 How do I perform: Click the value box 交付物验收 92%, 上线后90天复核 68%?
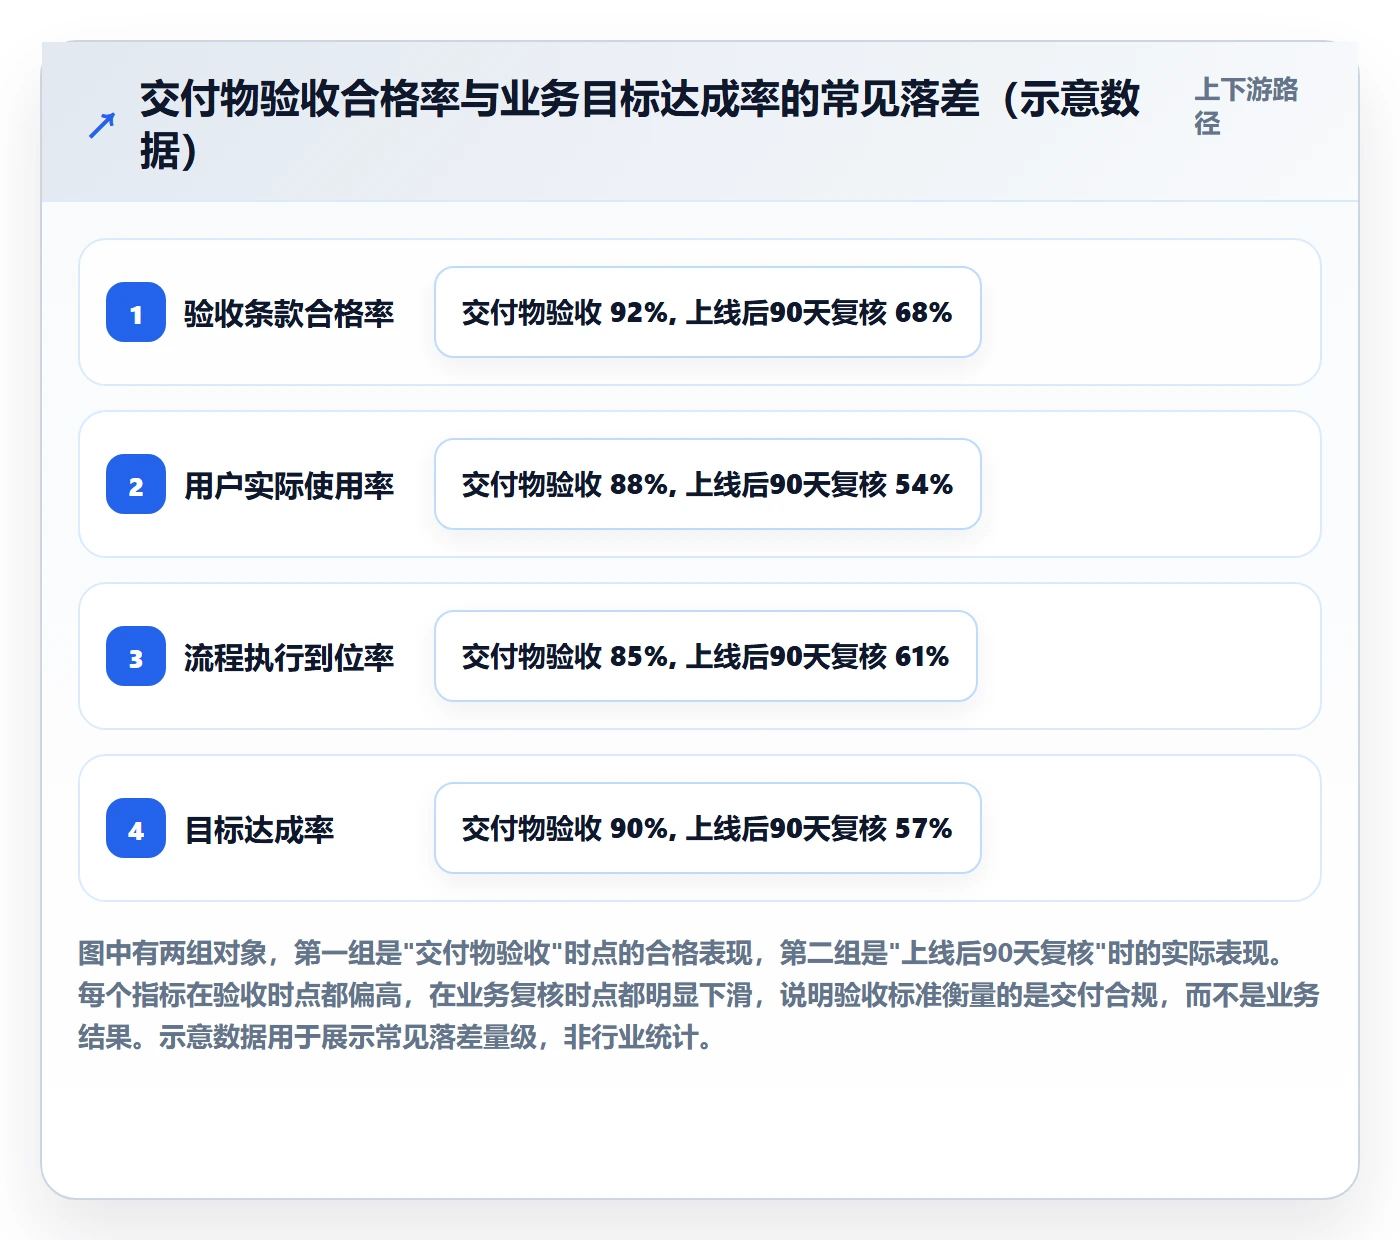click(x=708, y=312)
